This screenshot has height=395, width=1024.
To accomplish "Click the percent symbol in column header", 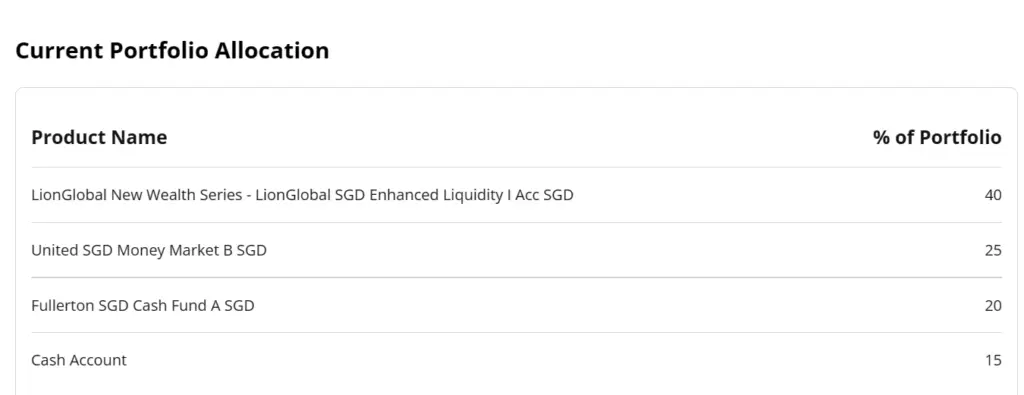I will (882, 137).
